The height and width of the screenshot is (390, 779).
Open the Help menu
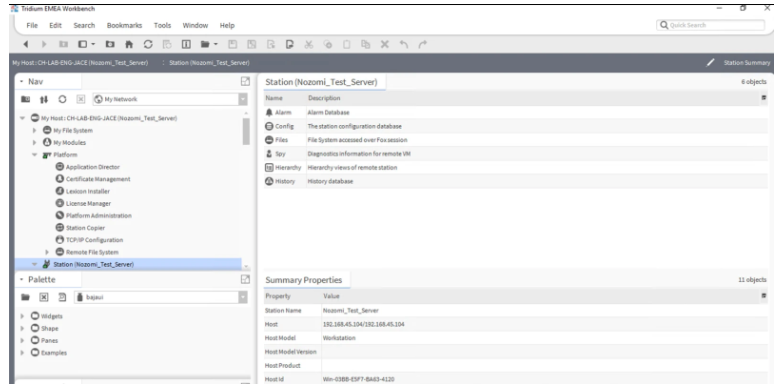(227, 25)
